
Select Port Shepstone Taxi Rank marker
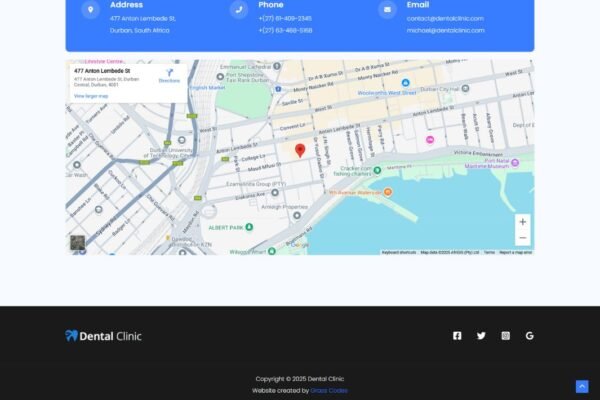[x=220, y=77]
